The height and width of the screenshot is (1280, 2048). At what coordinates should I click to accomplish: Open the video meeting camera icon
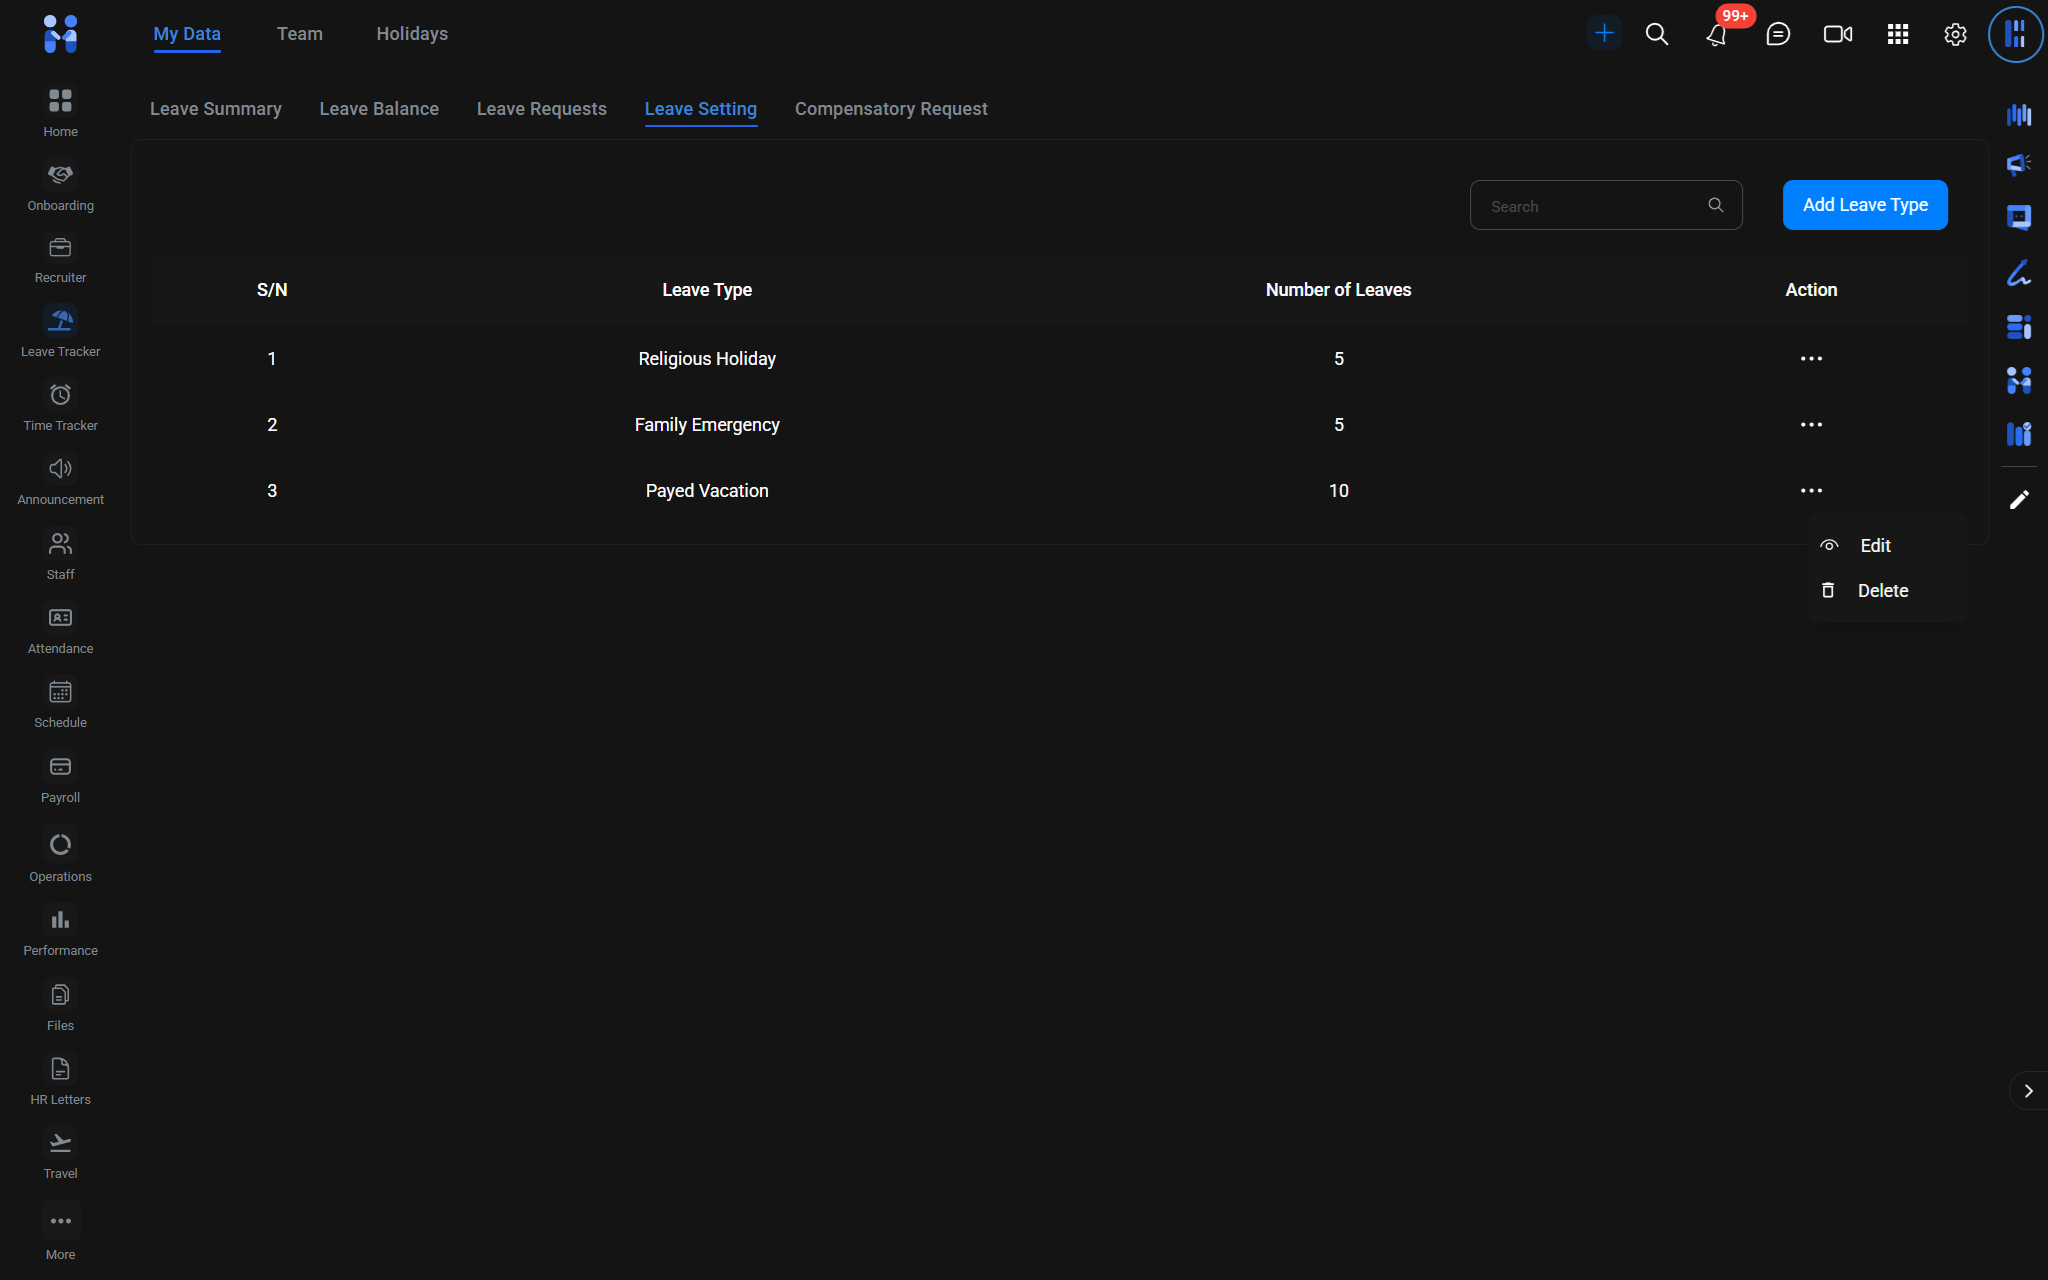[1837, 34]
